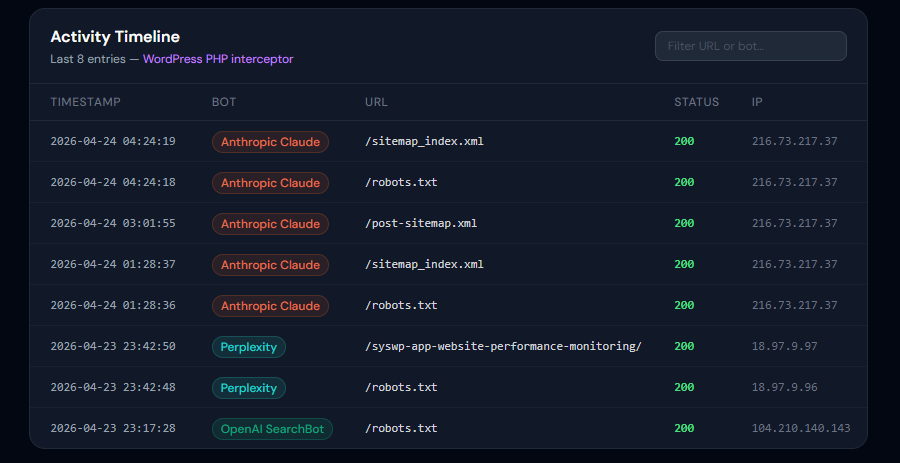The height and width of the screenshot is (463, 900).
Task: Click the STATUS column header
Action: pyautogui.click(x=696, y=102)
